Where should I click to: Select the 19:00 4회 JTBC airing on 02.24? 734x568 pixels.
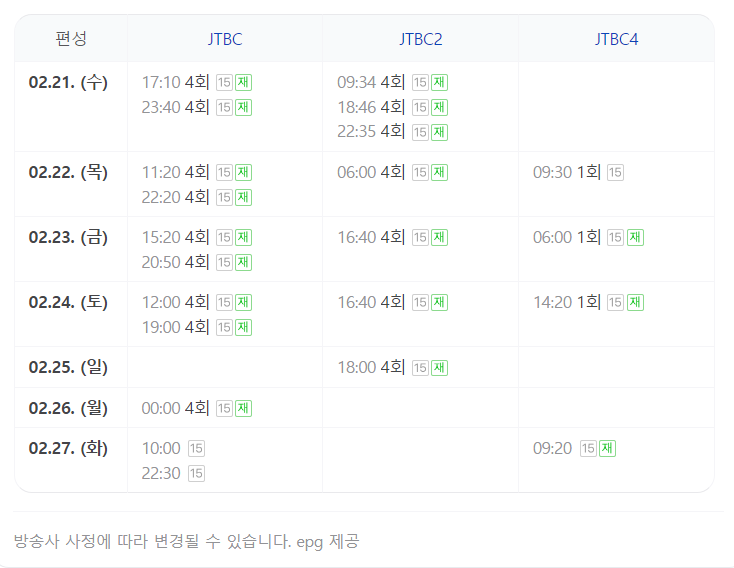click(x=175, y=327)
